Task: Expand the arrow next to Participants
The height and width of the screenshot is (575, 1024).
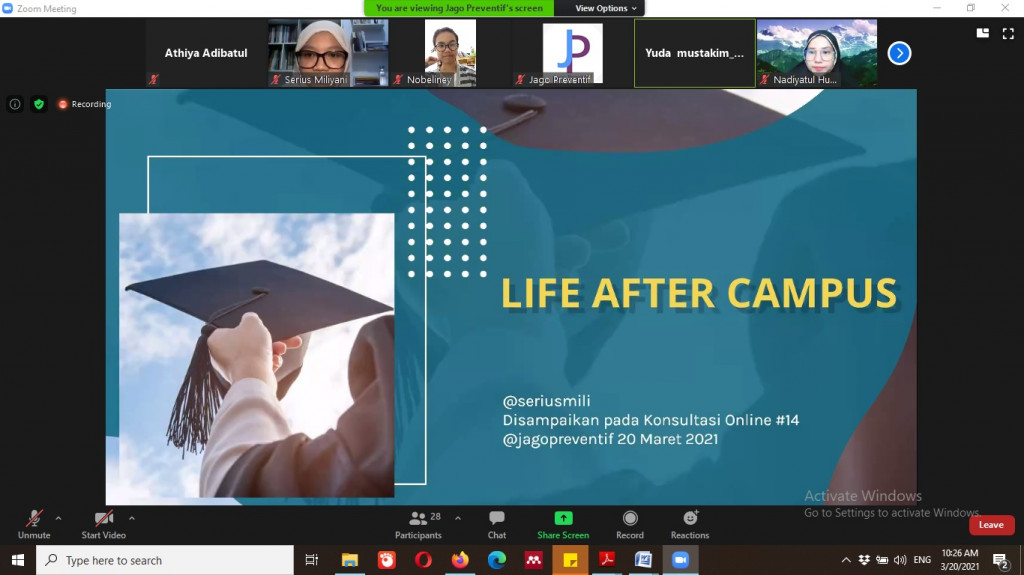Action: [458, 518]
